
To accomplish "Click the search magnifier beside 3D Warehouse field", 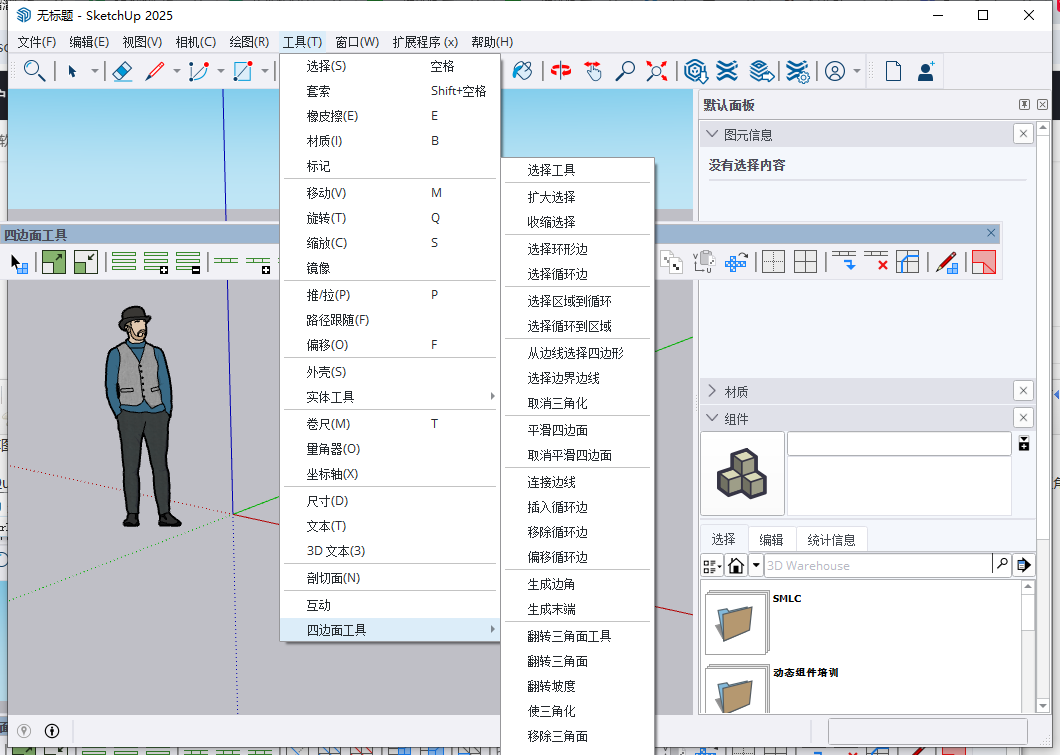I will click(1002, 564).
